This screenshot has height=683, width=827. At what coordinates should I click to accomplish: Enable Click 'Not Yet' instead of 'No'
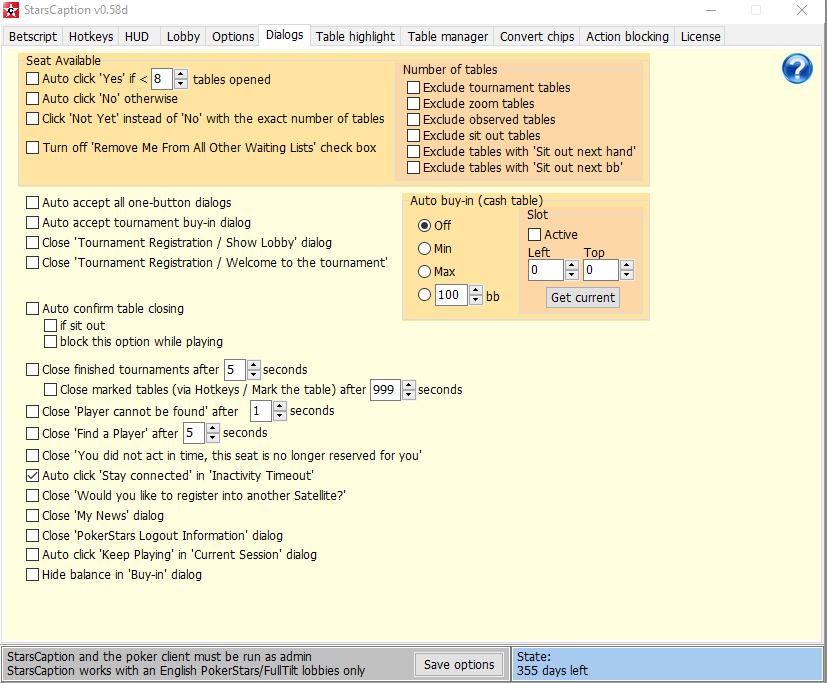33,119
